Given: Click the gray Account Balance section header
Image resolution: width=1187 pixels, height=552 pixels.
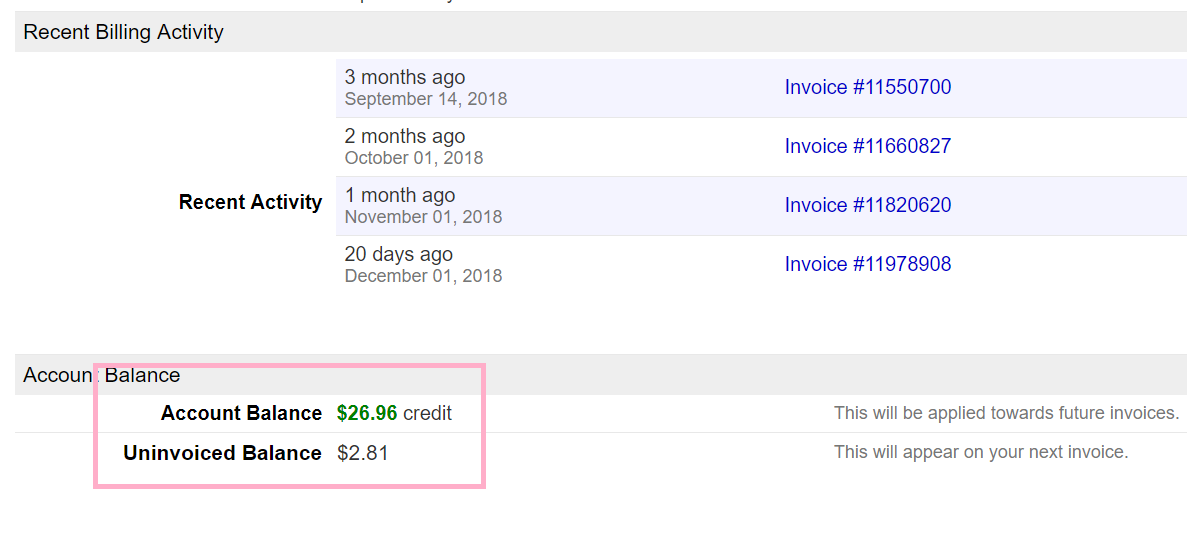Looking at the screenshot, I should click(x=101, y=375).
